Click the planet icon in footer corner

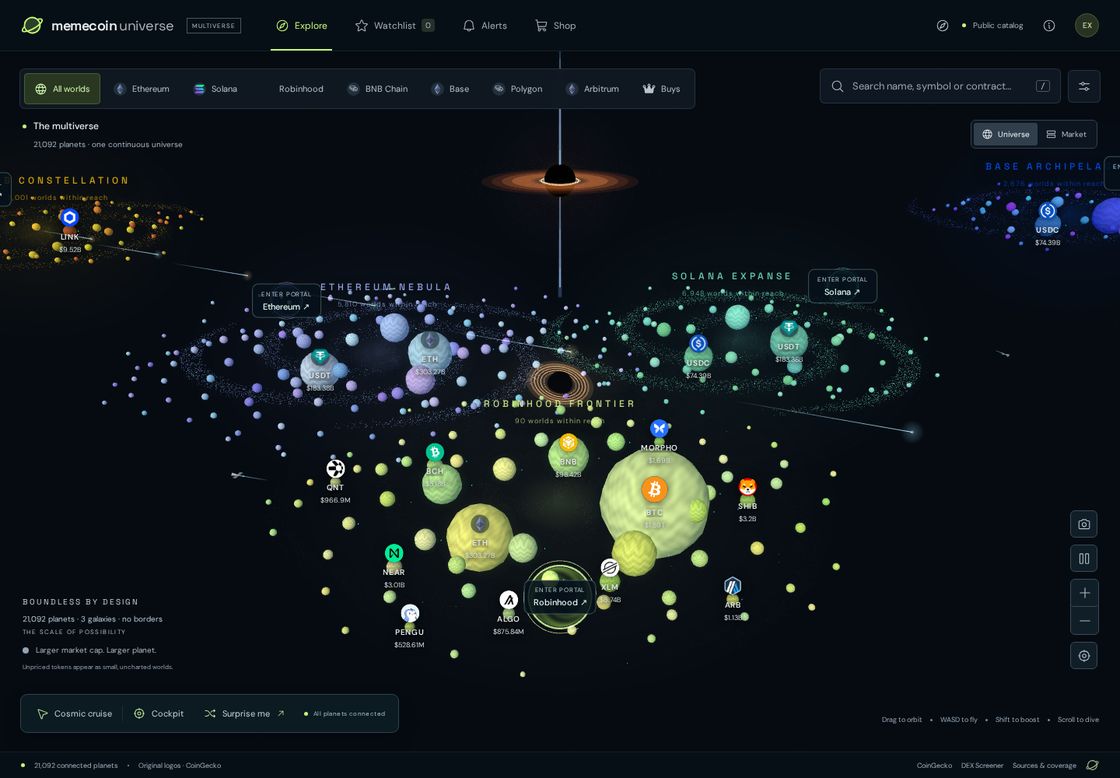point(1092,765)
